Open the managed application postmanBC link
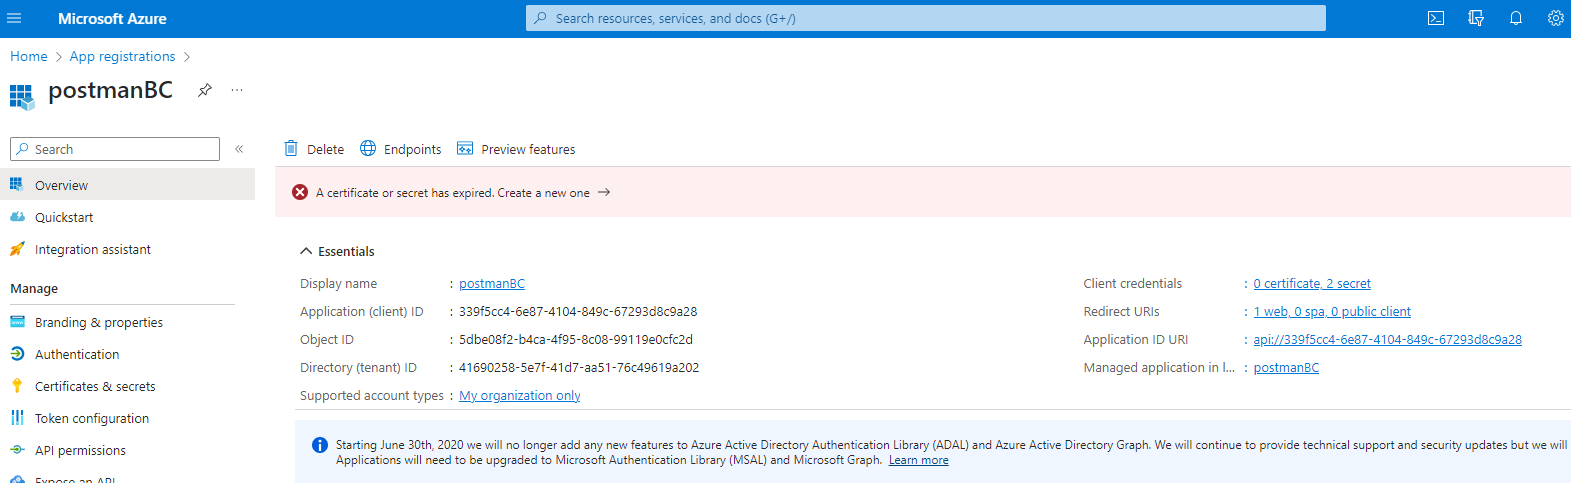This screenshot has height=483, width=1571. point(1286,368)
